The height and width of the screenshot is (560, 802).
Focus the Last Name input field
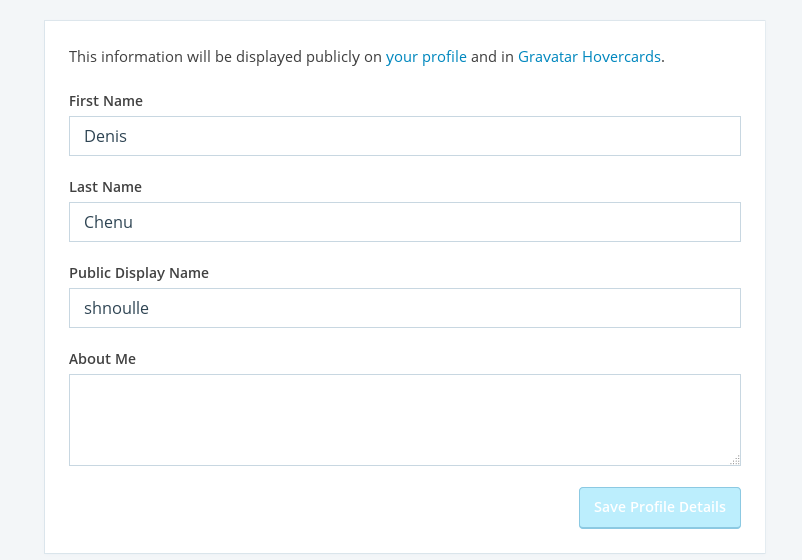404,222
